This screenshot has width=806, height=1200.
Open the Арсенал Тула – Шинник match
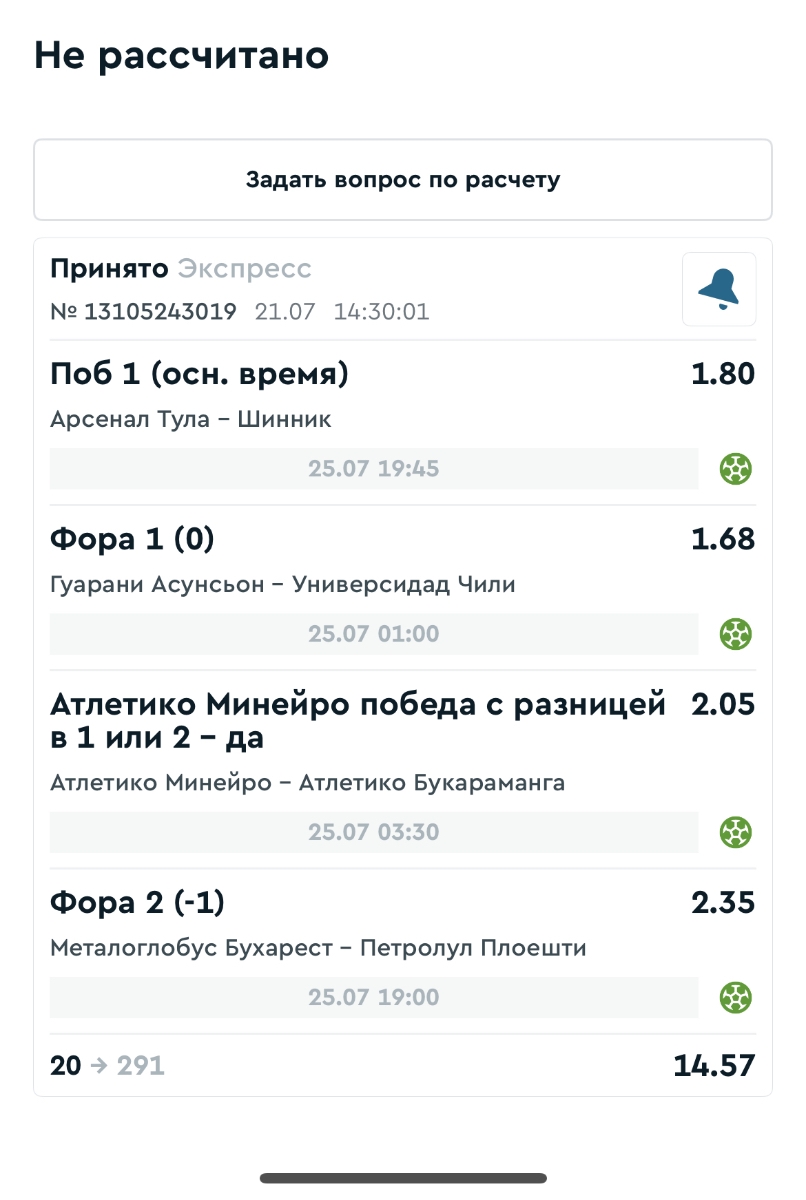[x=190, y=419]
